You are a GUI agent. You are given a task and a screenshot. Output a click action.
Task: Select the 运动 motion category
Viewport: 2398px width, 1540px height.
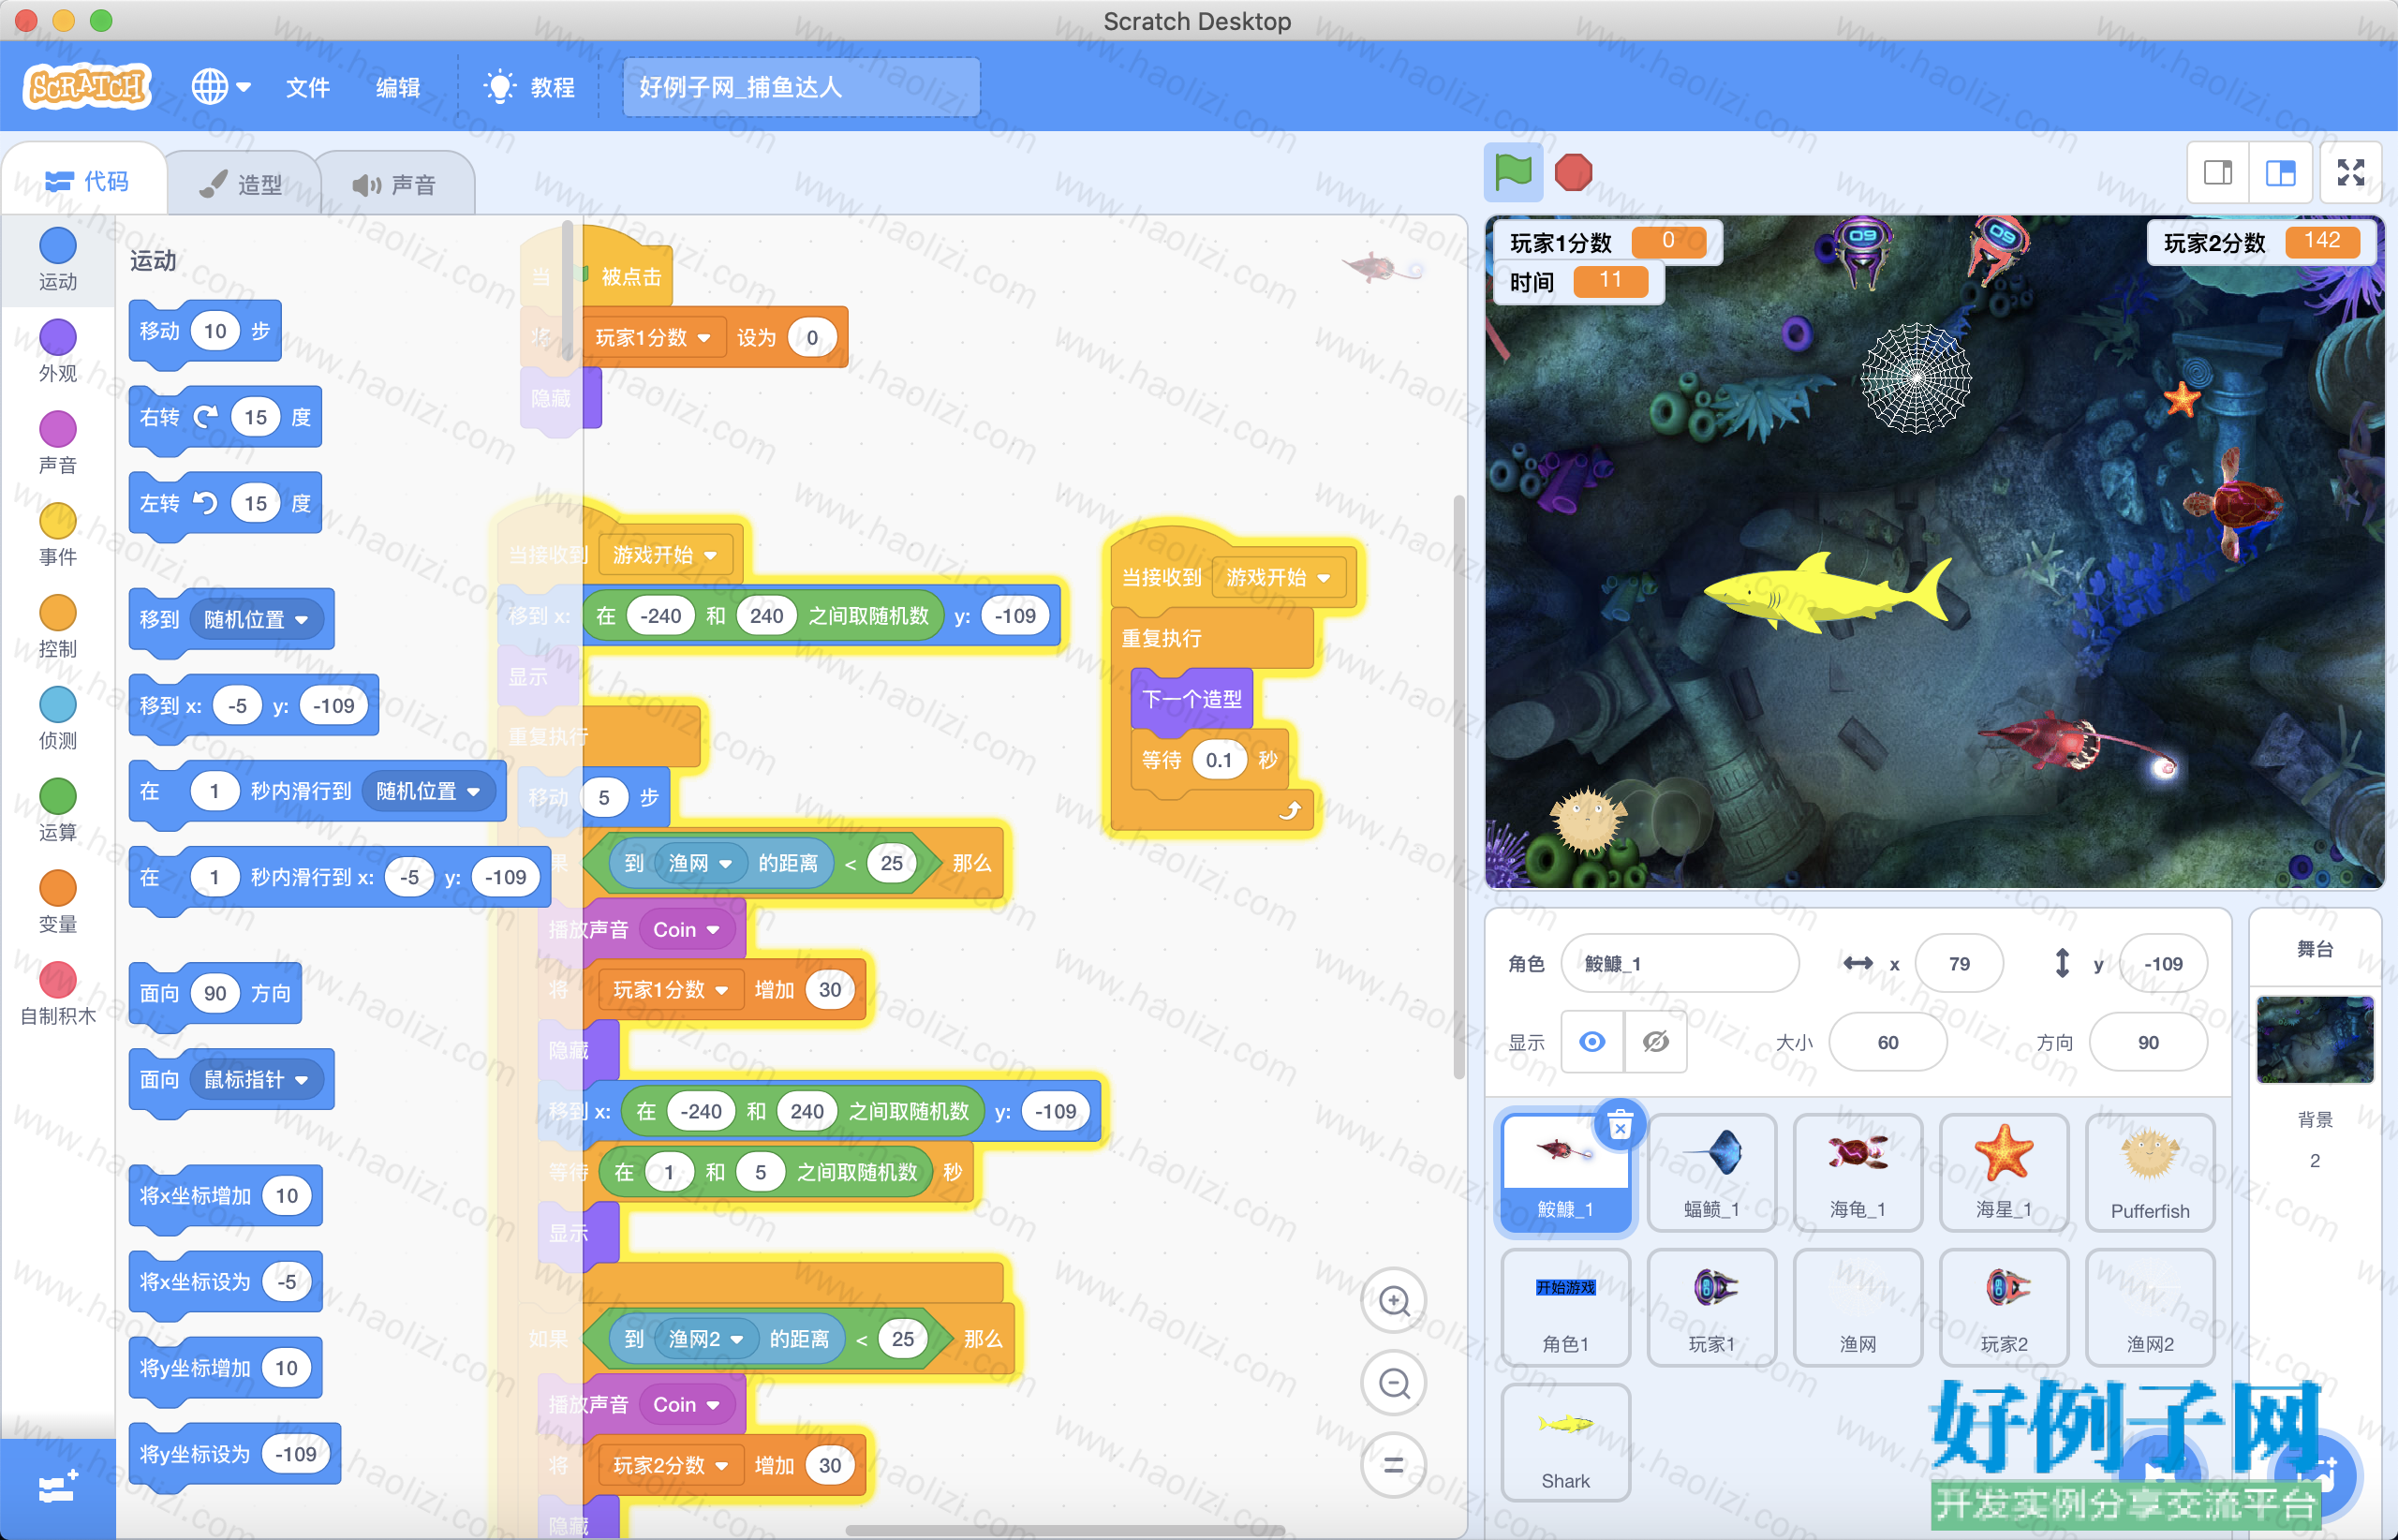click(x=57, y=260)
